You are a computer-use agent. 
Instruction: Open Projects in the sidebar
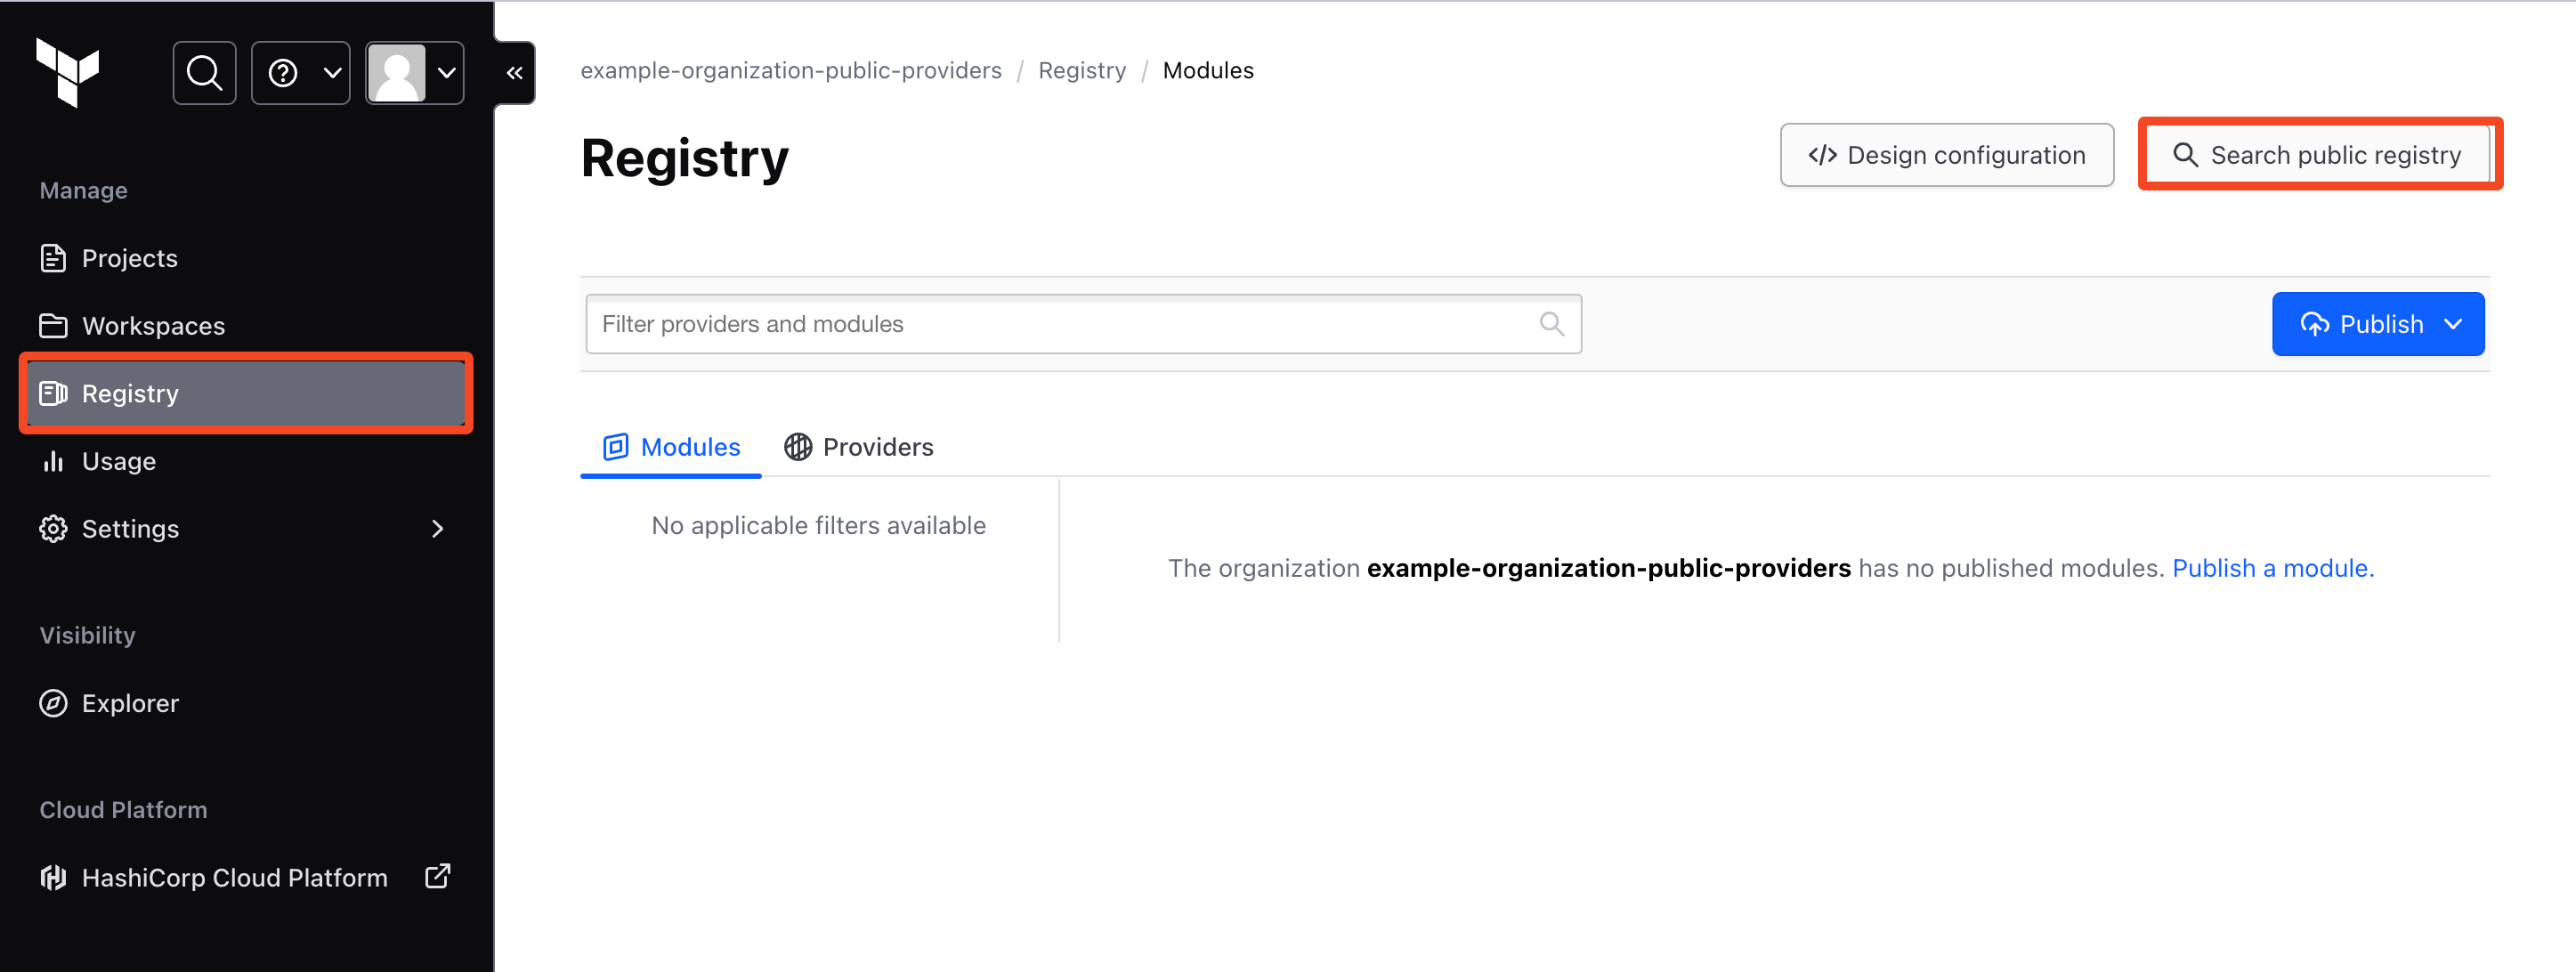(129, 258)
